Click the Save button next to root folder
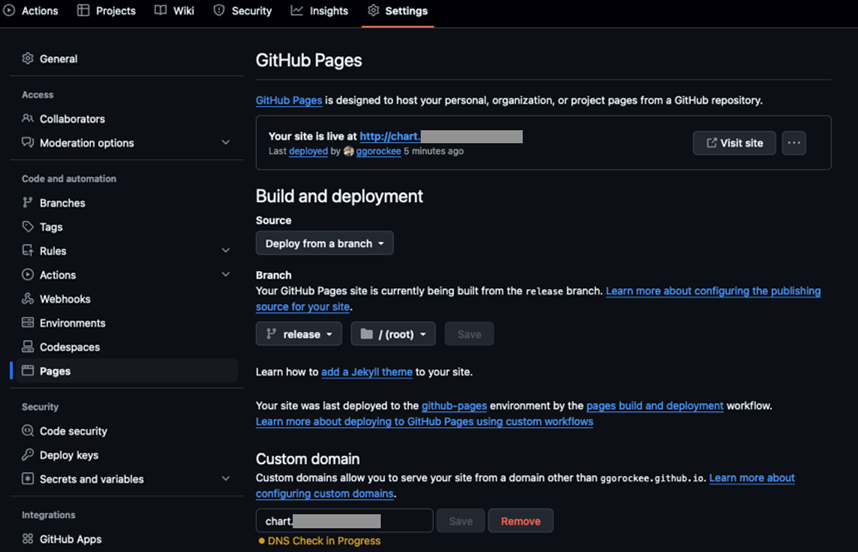The height and width of the screenshot is (552, 858). (x=469, y=334)
